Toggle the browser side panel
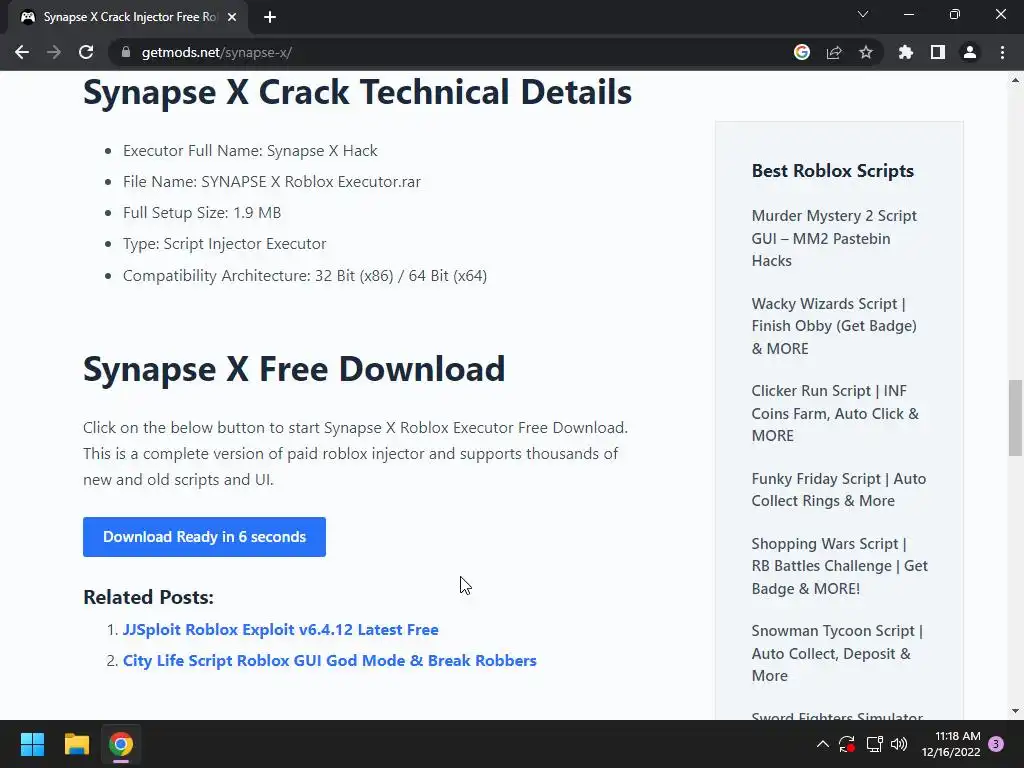 938,52
